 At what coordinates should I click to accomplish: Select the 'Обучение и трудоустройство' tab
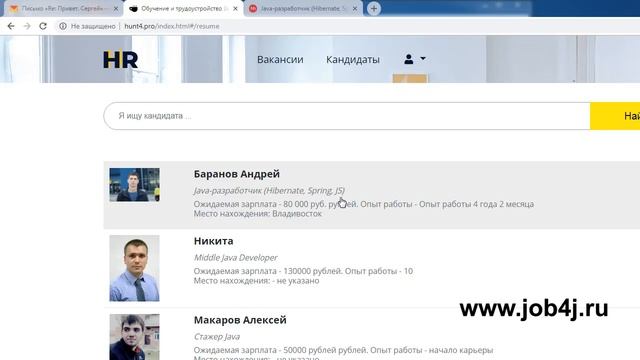184,9
